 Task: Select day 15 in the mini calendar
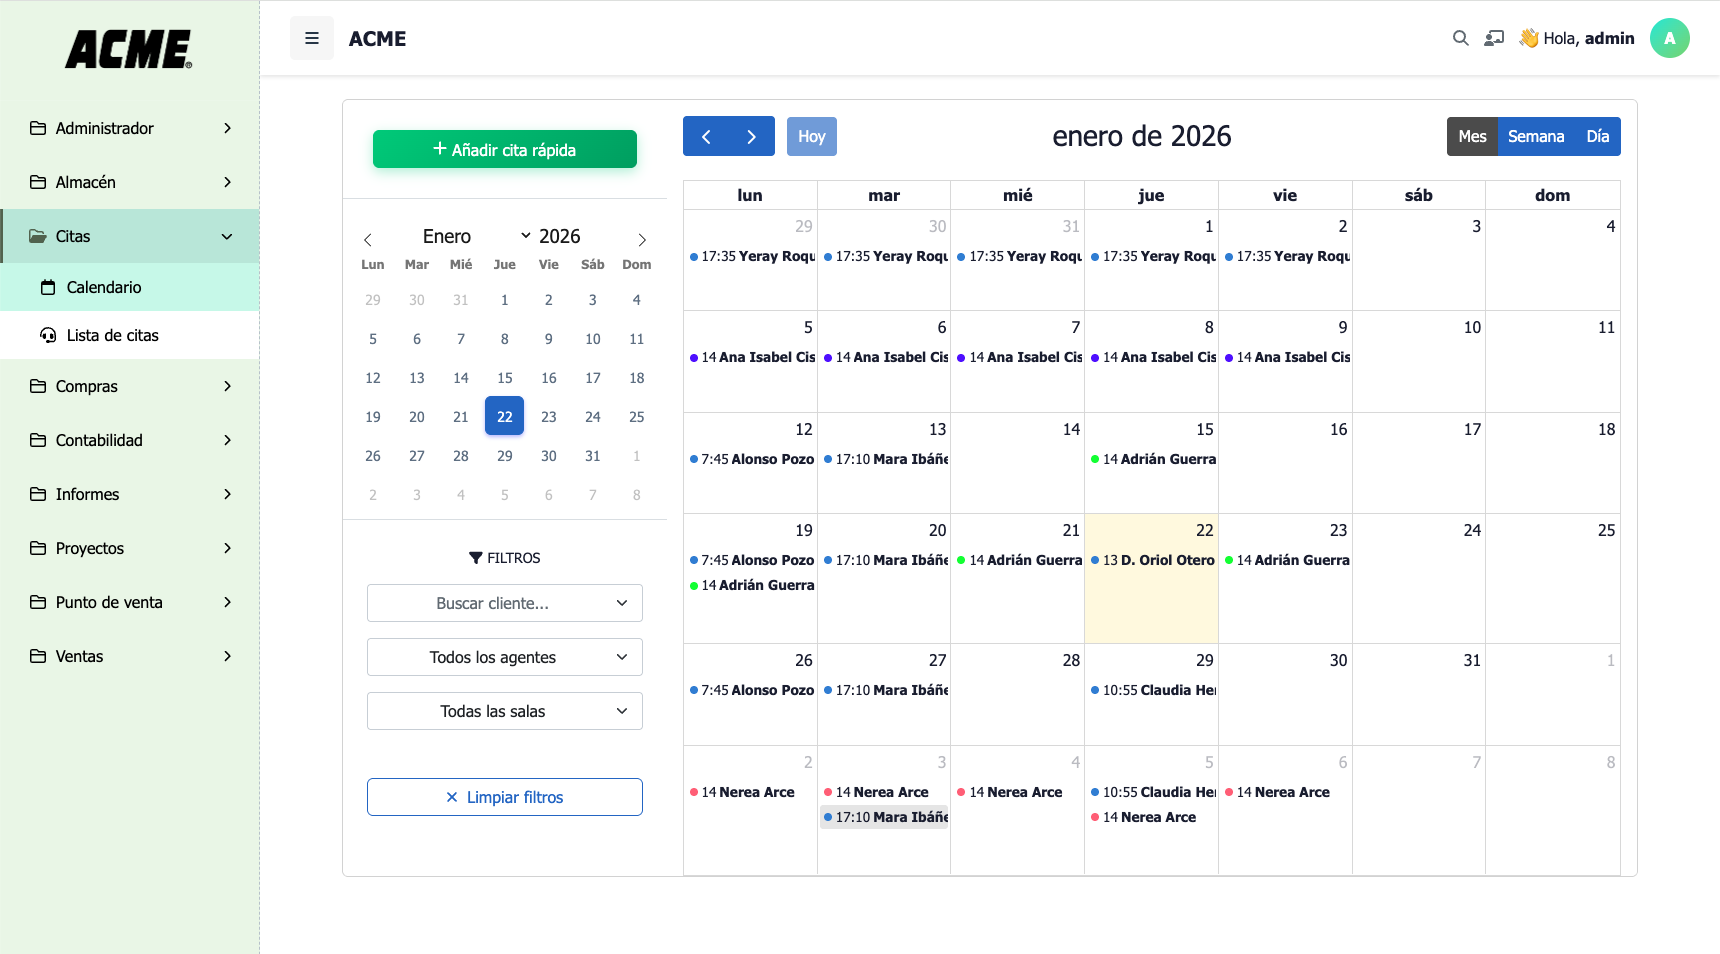click(505, 378)
